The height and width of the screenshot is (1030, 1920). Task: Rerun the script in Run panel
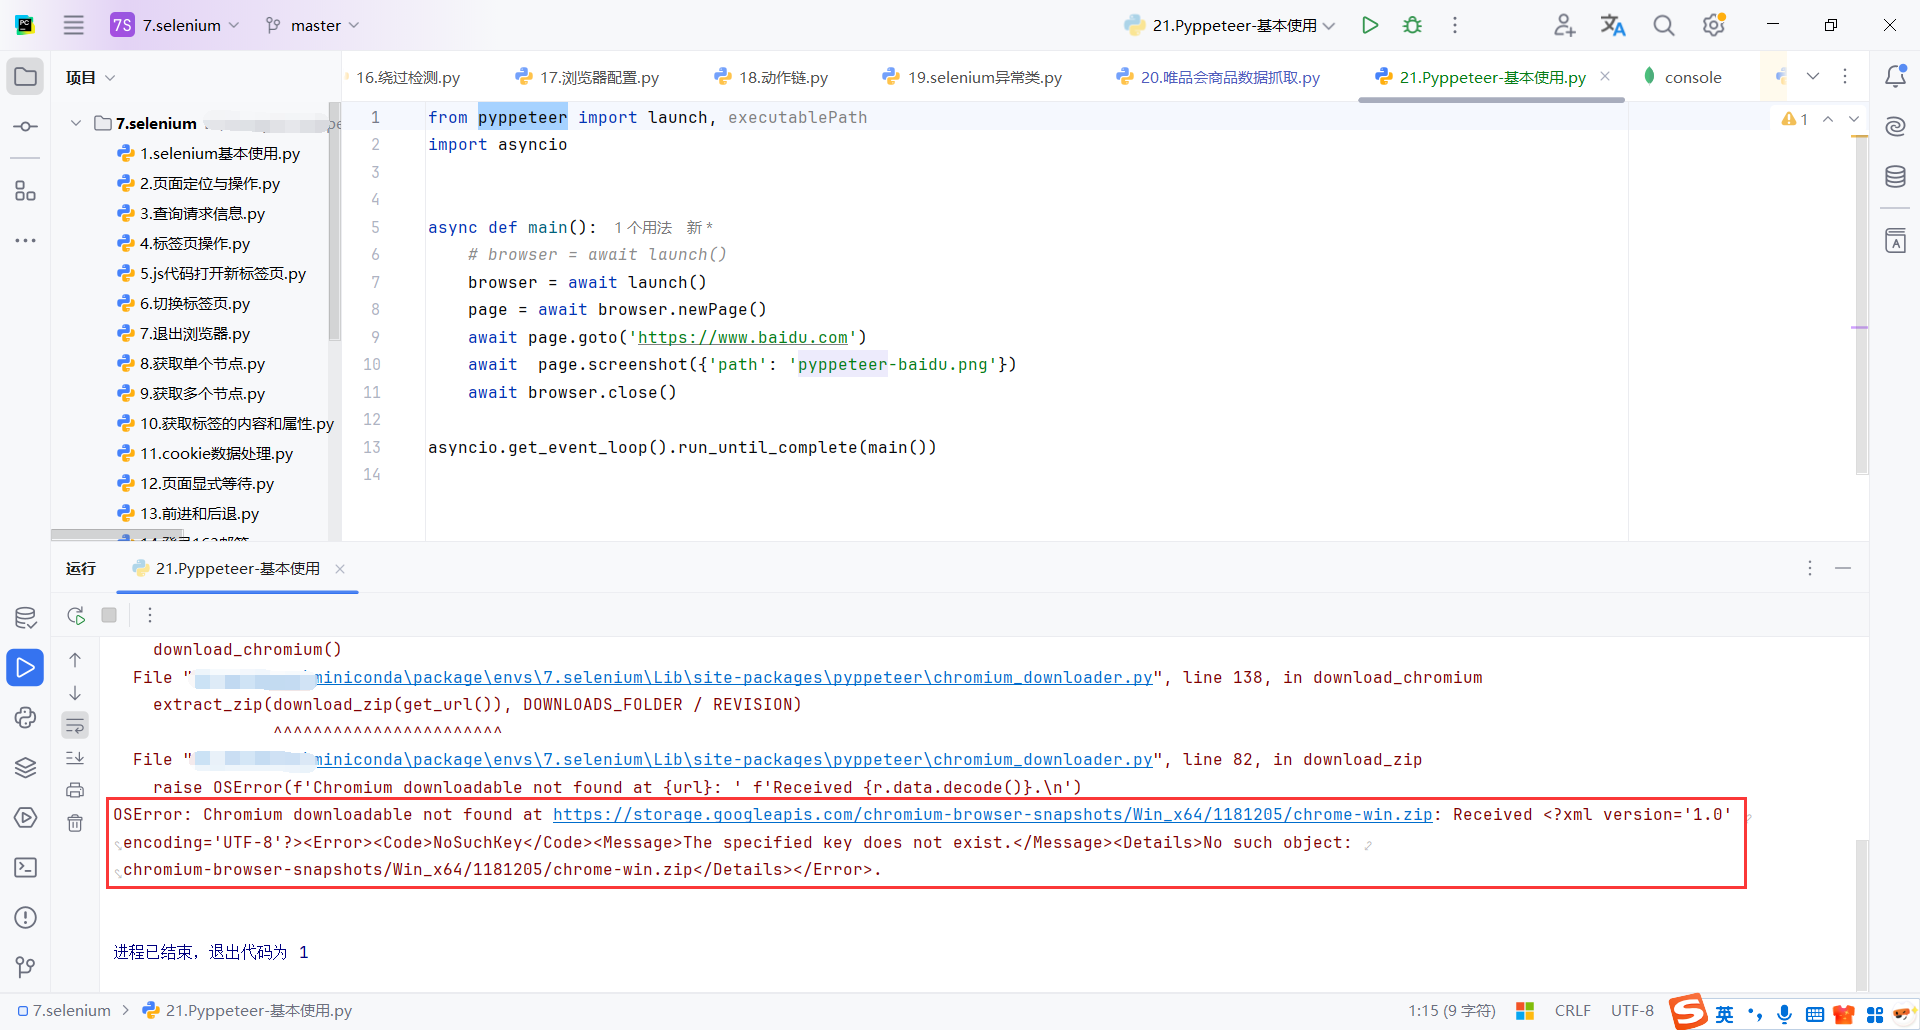76,615
